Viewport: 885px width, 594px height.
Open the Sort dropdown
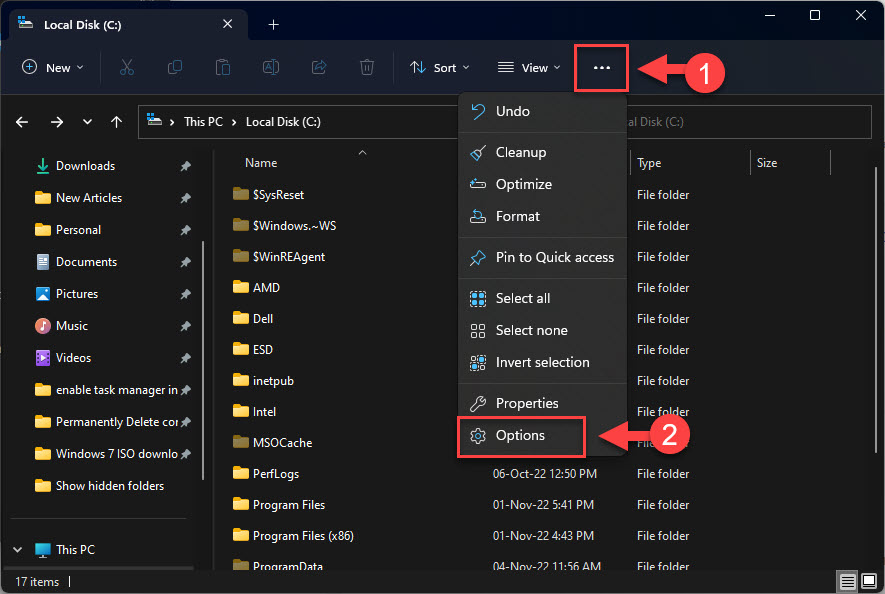[x=440, y=67]
